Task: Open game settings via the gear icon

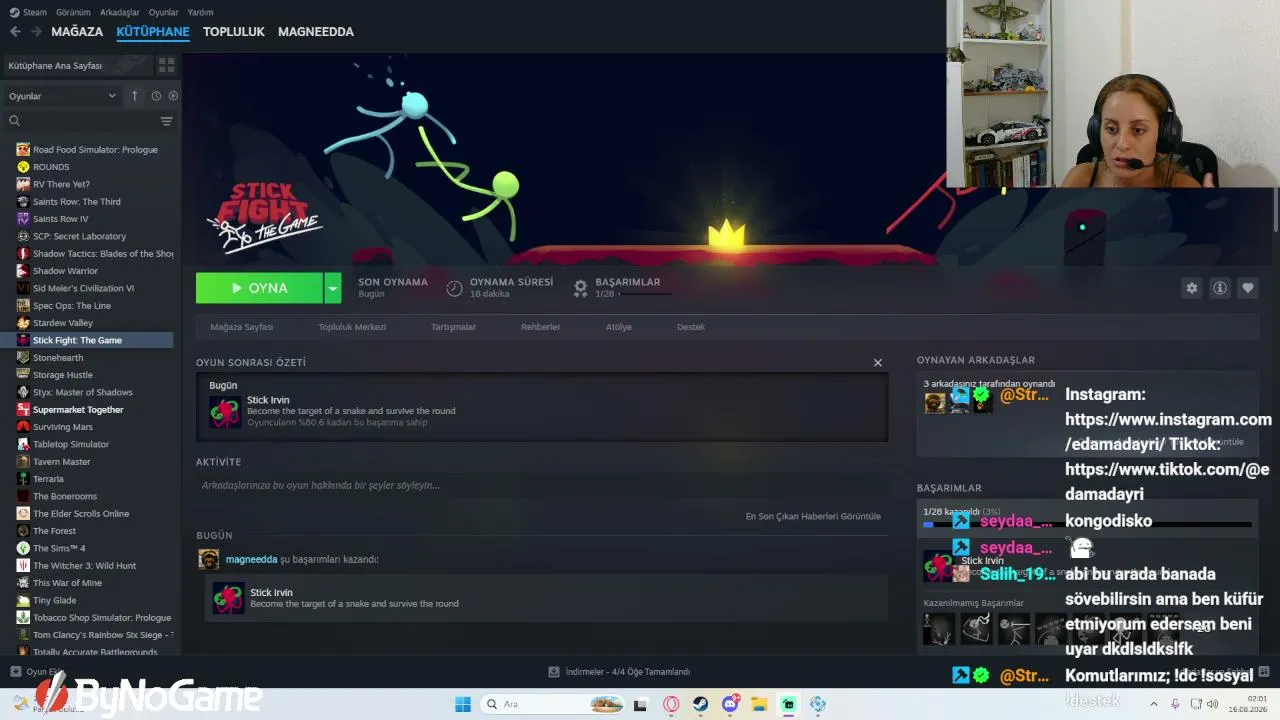Action: point(1191,288)
